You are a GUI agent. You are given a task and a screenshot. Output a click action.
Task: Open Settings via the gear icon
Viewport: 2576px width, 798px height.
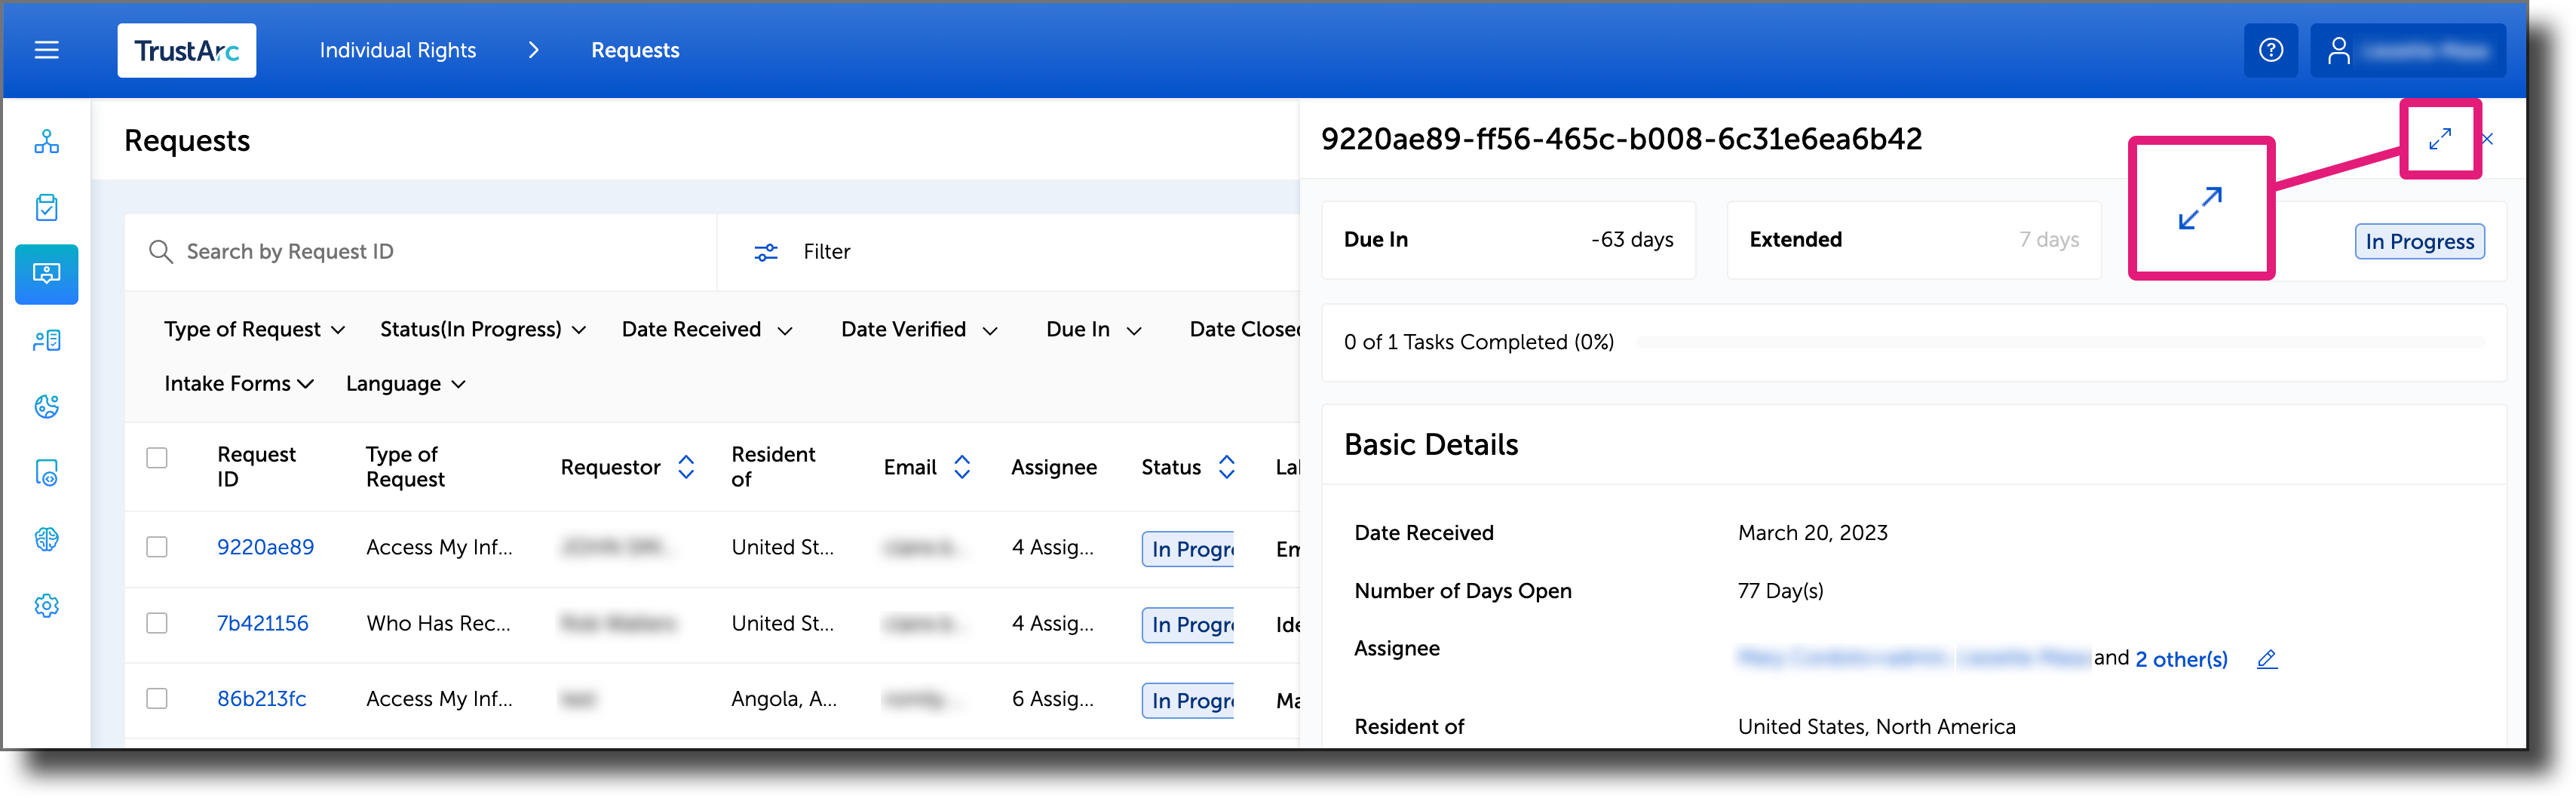coord(46,605)
